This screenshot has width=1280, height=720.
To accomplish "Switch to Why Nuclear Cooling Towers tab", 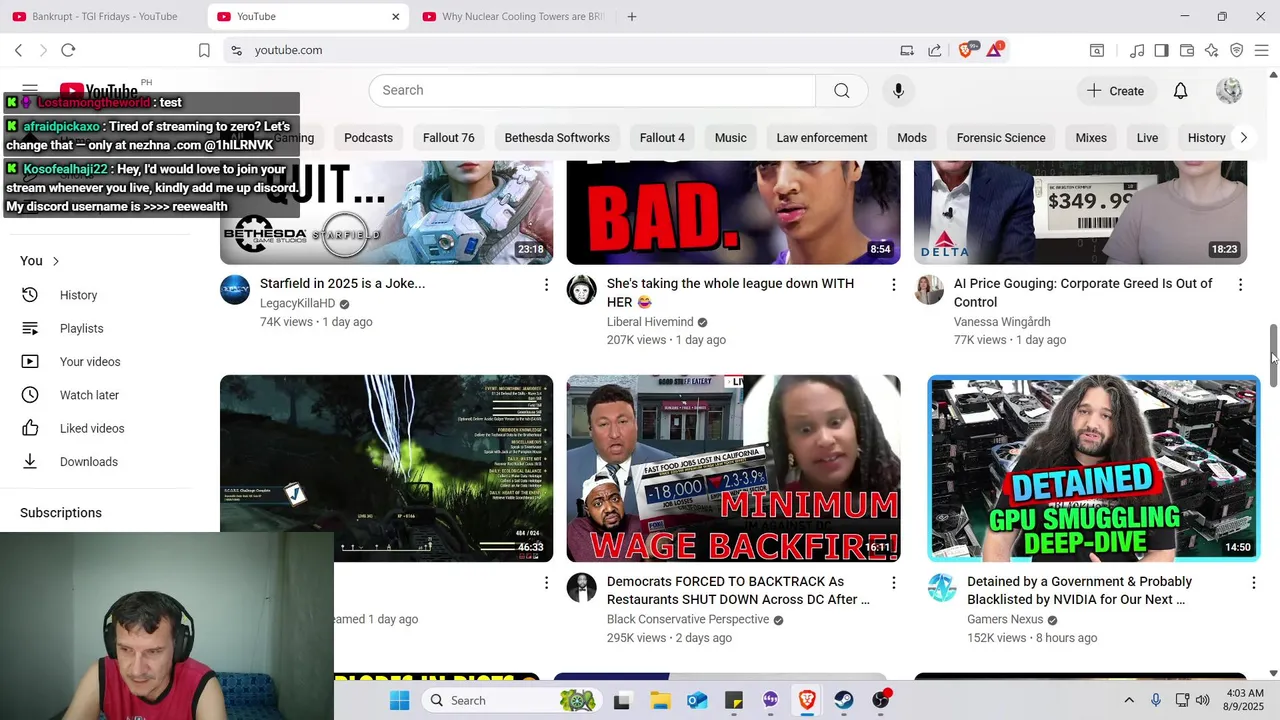I will pyautogui.click(x=513, y=16).
